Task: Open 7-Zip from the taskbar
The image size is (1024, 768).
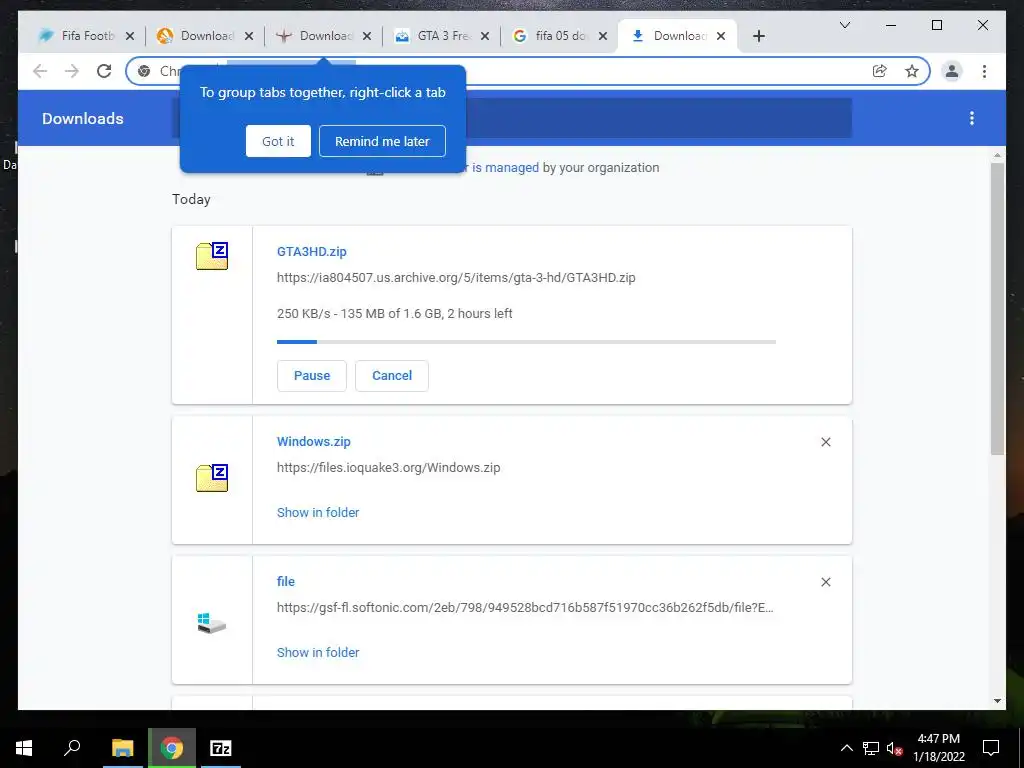Action: coord(221,748)
